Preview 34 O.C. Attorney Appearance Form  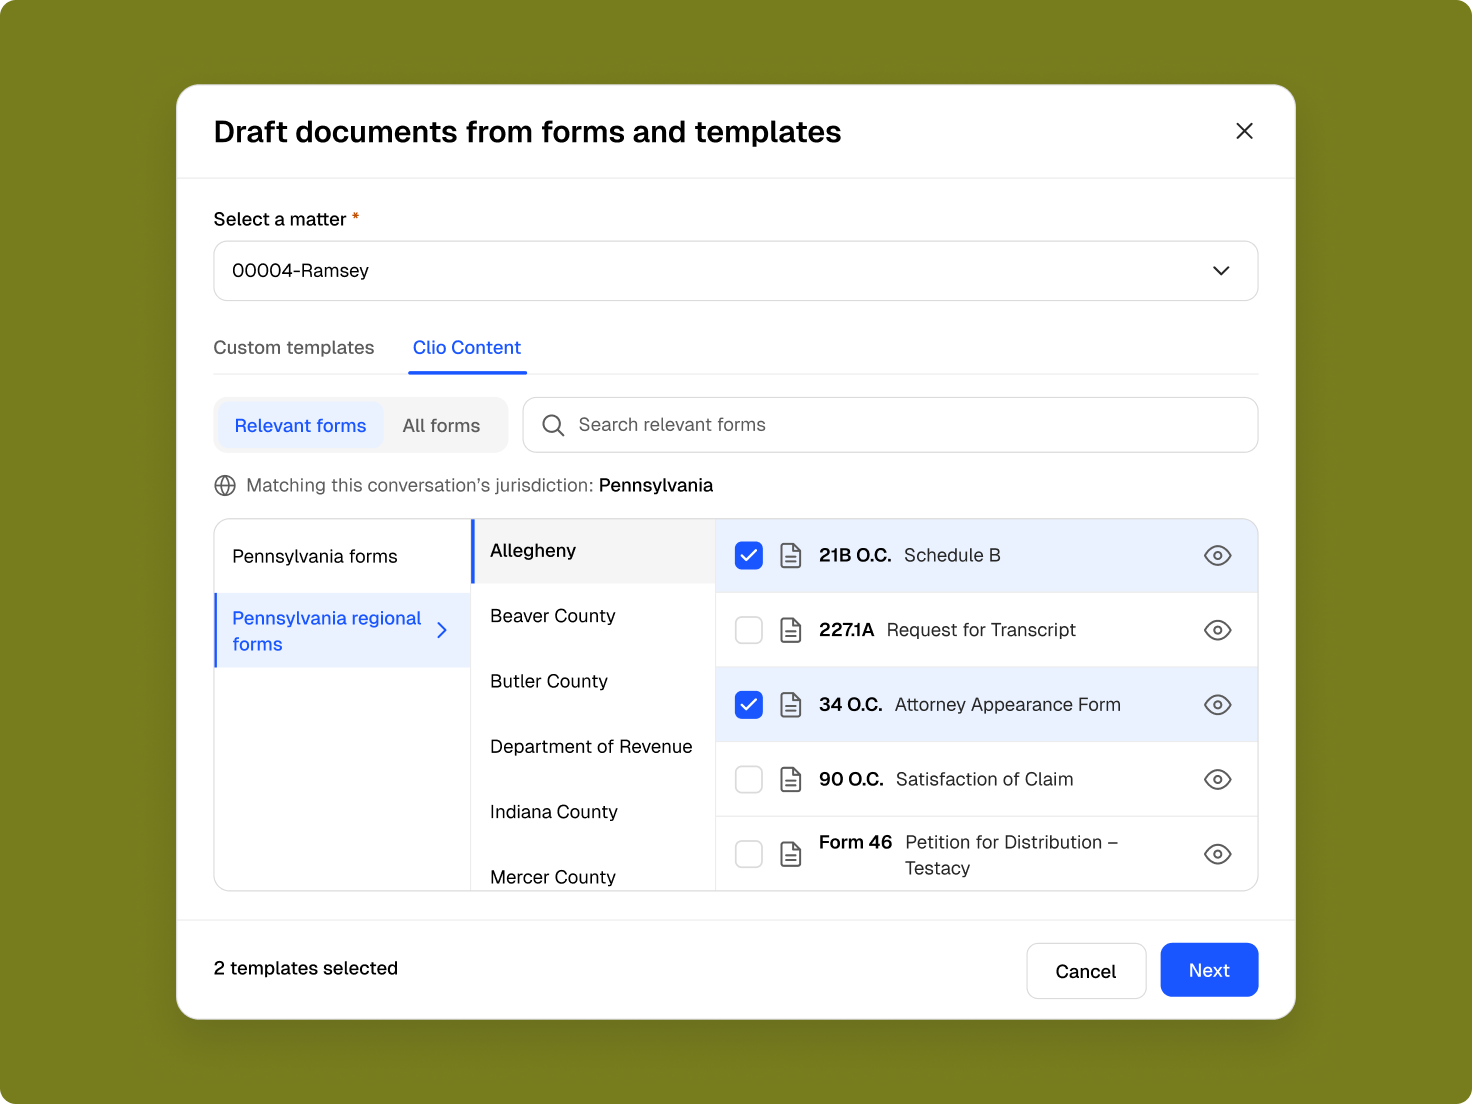tap(1217, 705)
